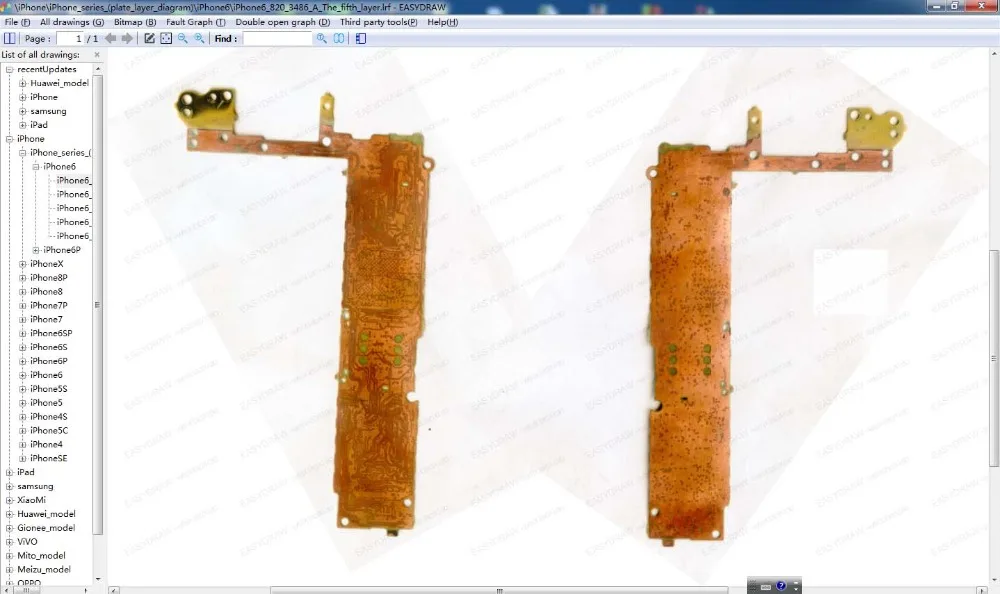Expand the Gionee_model tree node

(x=10, y=528)
